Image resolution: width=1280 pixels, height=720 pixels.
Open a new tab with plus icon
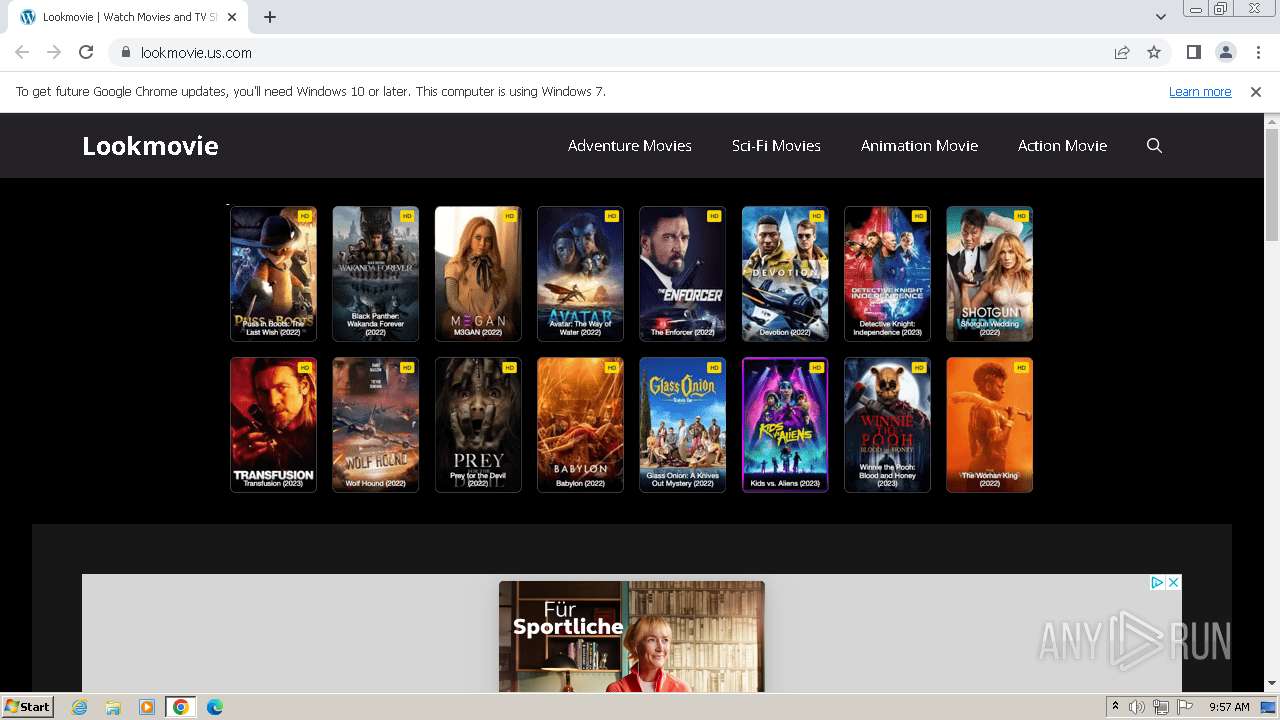(x=270, y=17)
